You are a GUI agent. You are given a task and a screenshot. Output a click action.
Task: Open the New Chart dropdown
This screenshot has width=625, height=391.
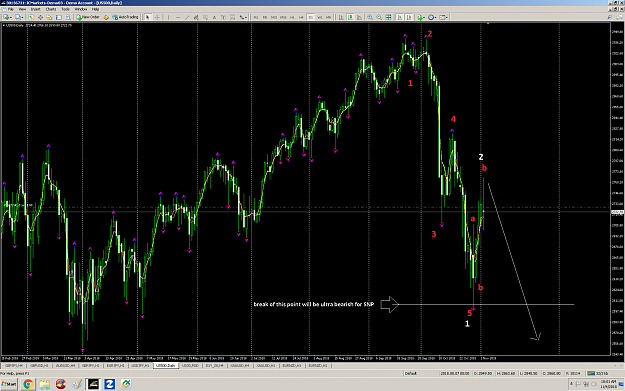(x=8, y=17)
